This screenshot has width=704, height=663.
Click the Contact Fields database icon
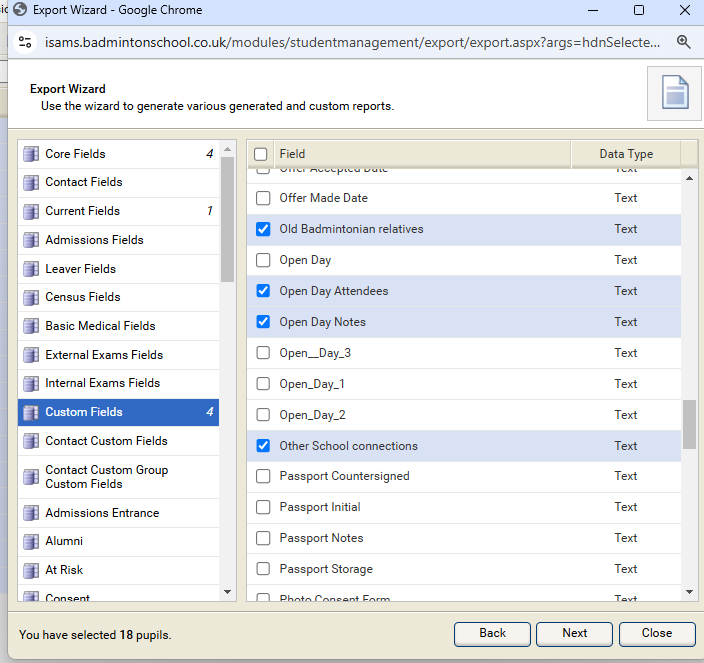click(31, 183)
